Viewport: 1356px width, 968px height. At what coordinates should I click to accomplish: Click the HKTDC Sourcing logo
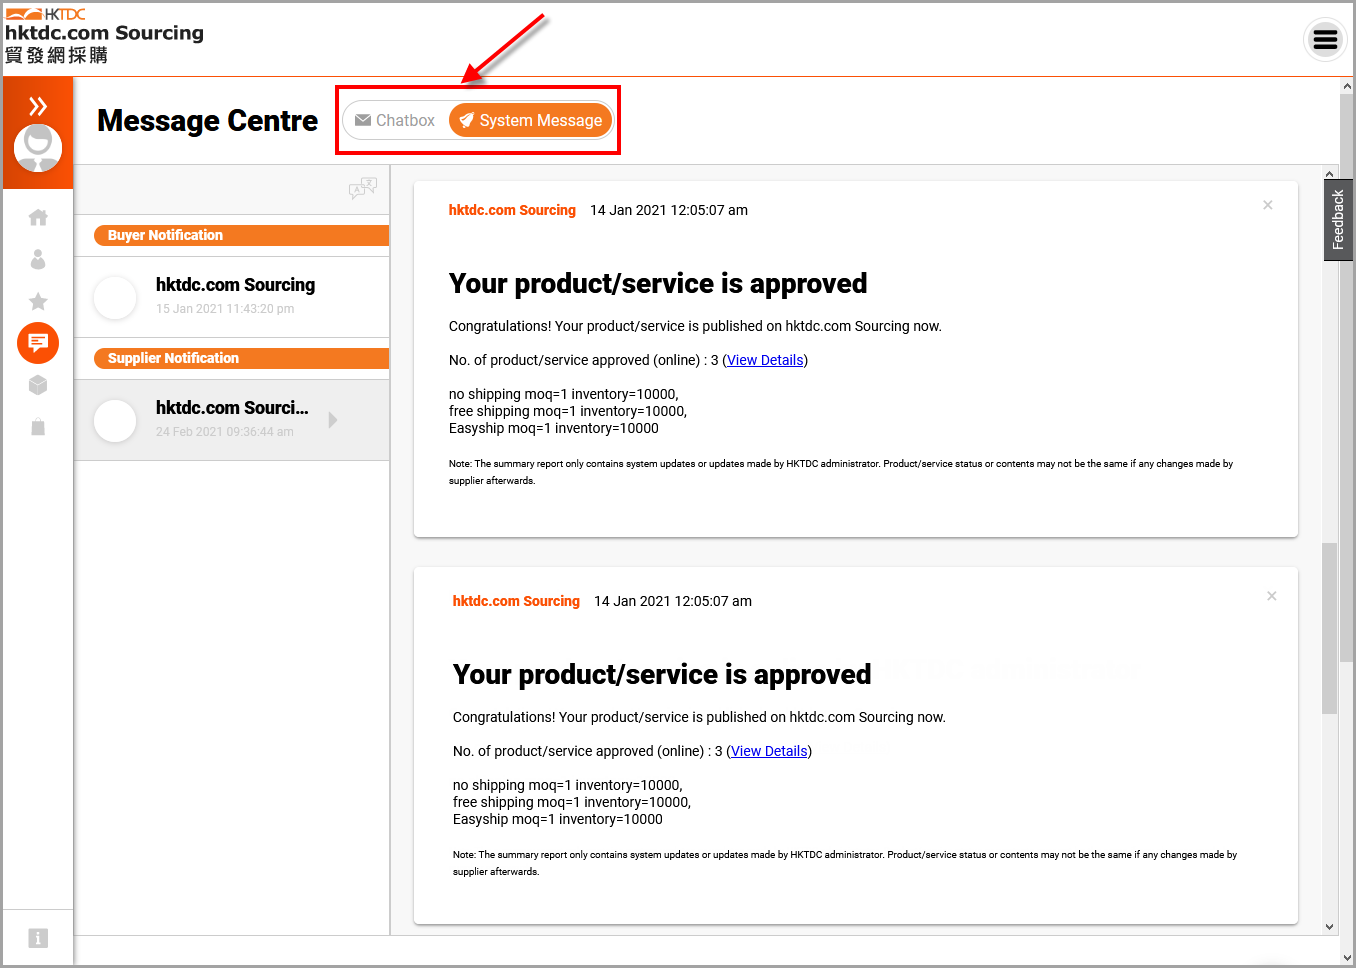coord(104,38)
